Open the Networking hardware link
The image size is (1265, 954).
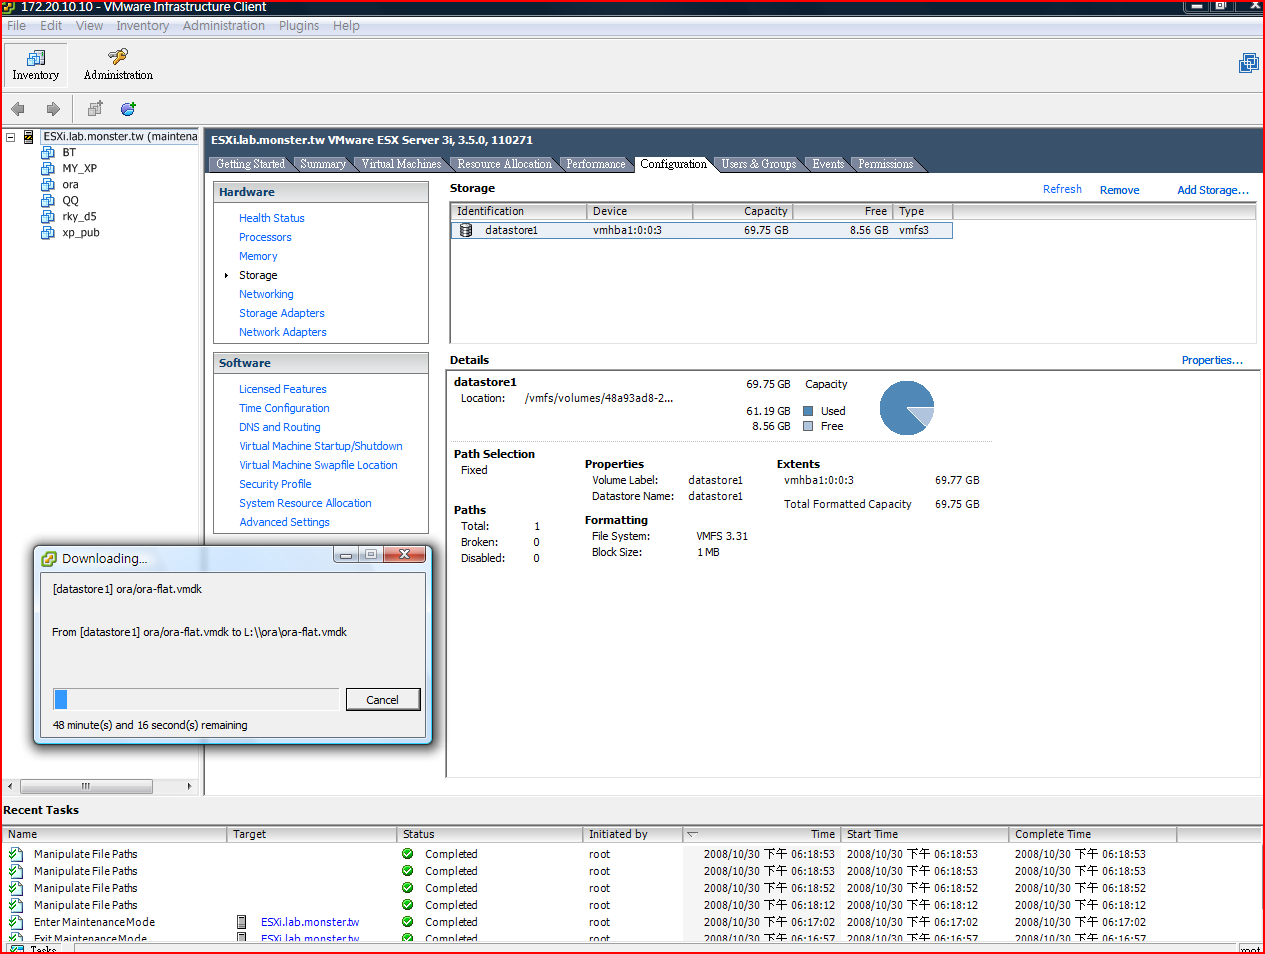click(266, 294)
